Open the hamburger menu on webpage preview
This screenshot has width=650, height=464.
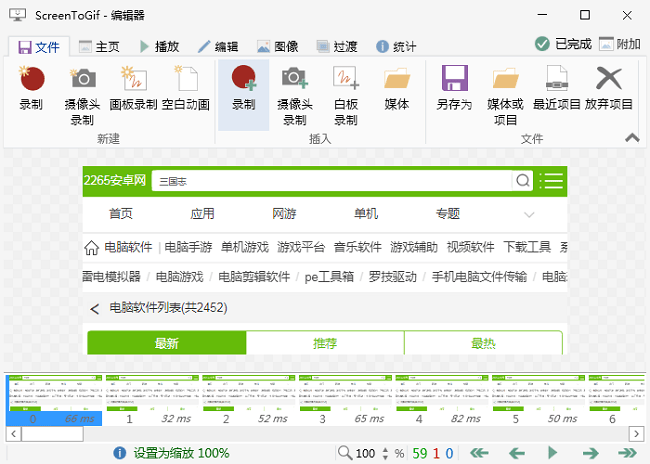(x=551, y=181)
